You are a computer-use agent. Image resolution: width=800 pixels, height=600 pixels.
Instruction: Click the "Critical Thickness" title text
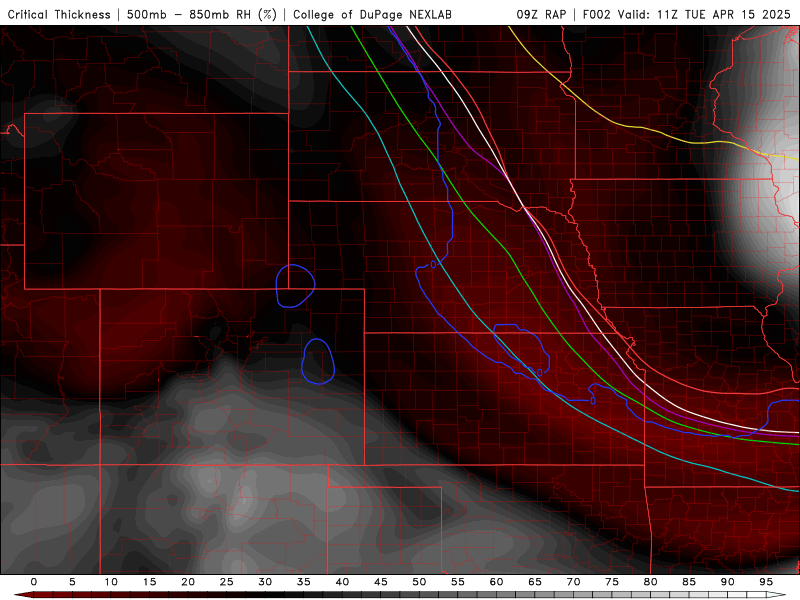pos(59,14)
